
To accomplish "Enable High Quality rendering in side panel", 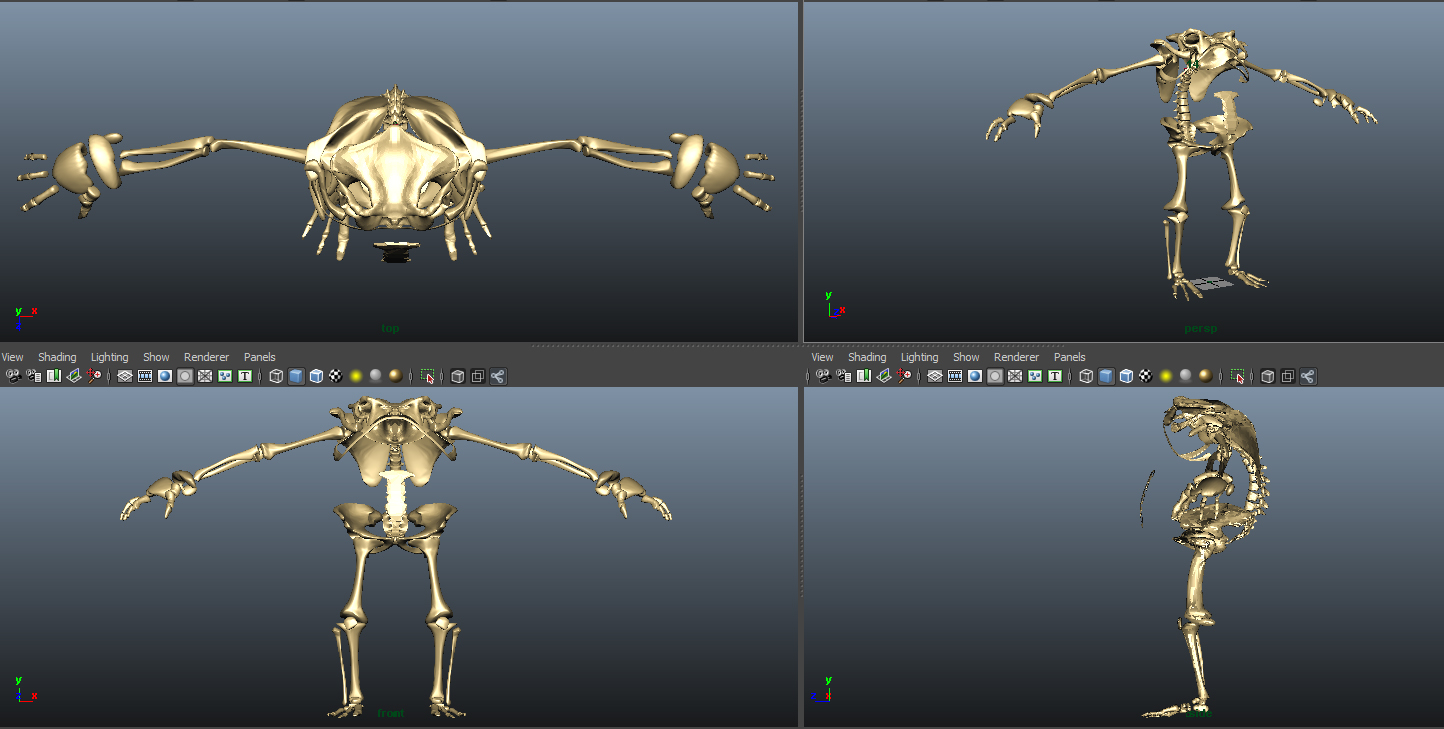I will [x=1206, y=376].
